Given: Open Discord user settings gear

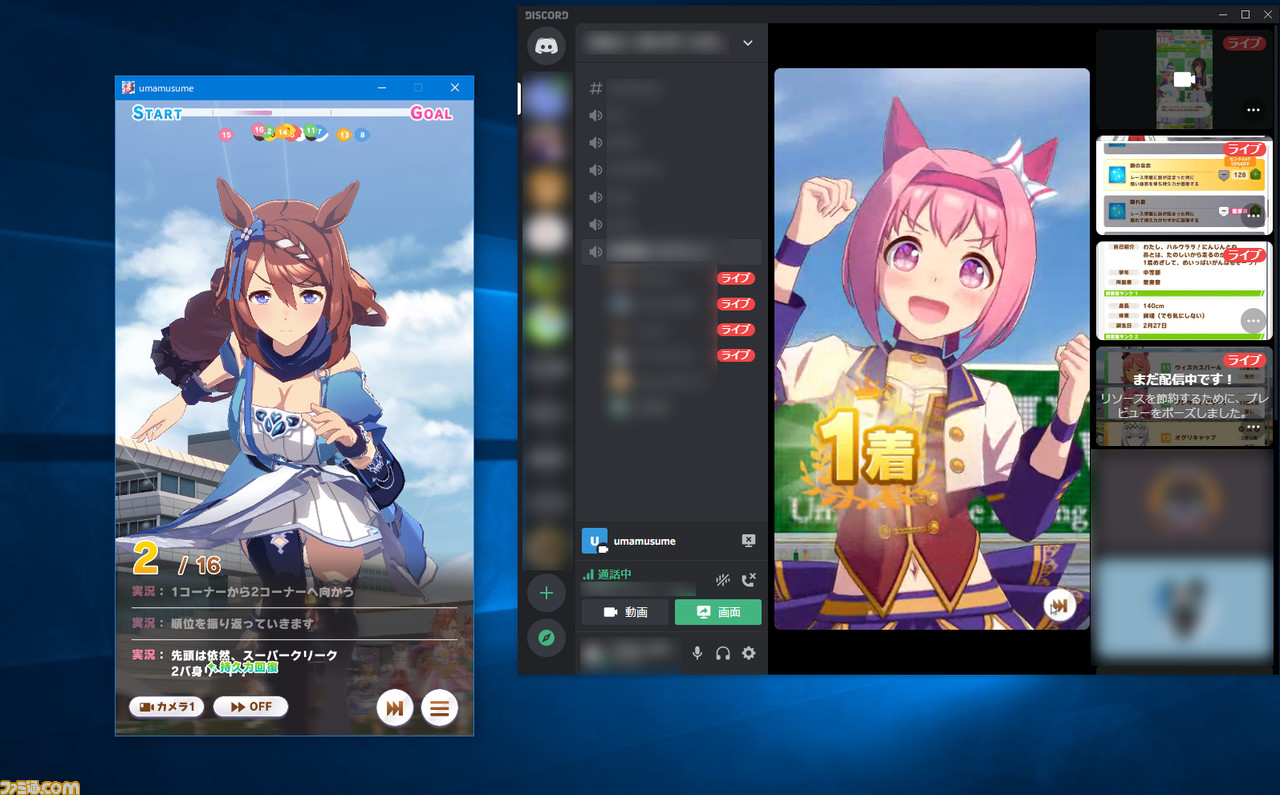Looking at the screenshot, I should [748, 653].
